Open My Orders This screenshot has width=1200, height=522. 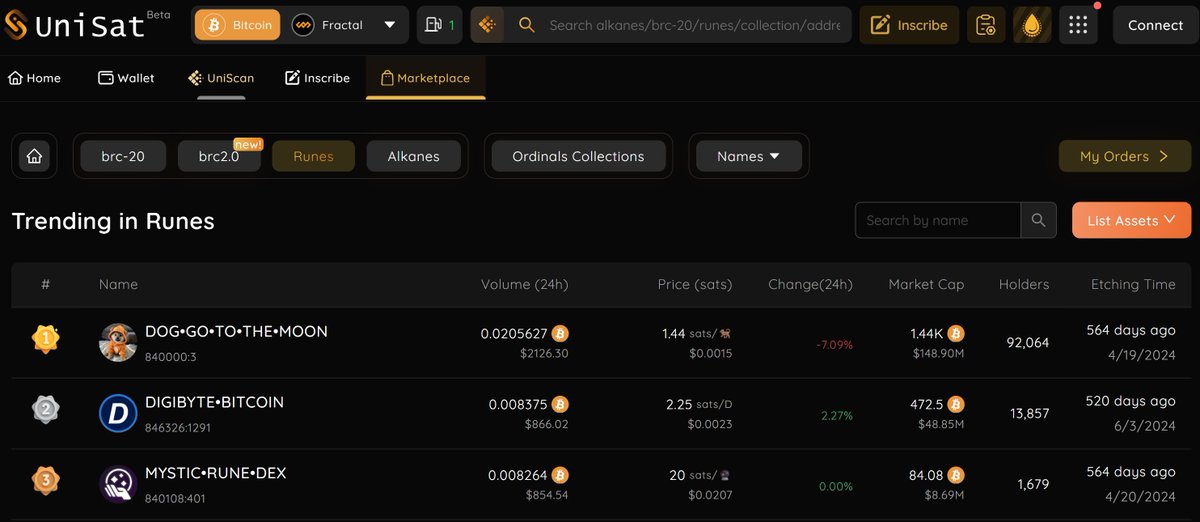click(x=1124, y=156)
